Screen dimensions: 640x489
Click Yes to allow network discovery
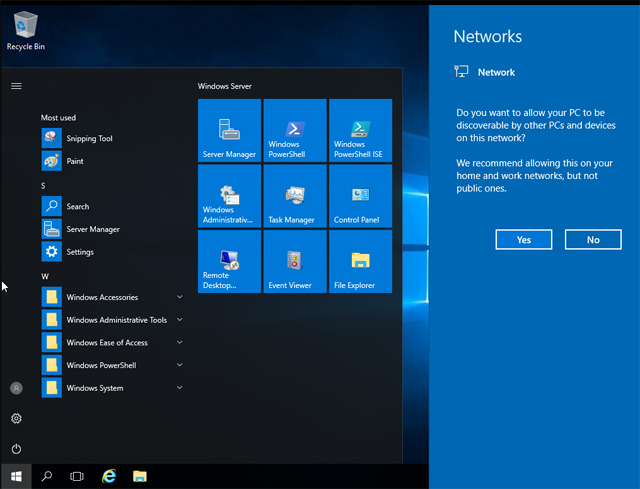click(523, 240)
